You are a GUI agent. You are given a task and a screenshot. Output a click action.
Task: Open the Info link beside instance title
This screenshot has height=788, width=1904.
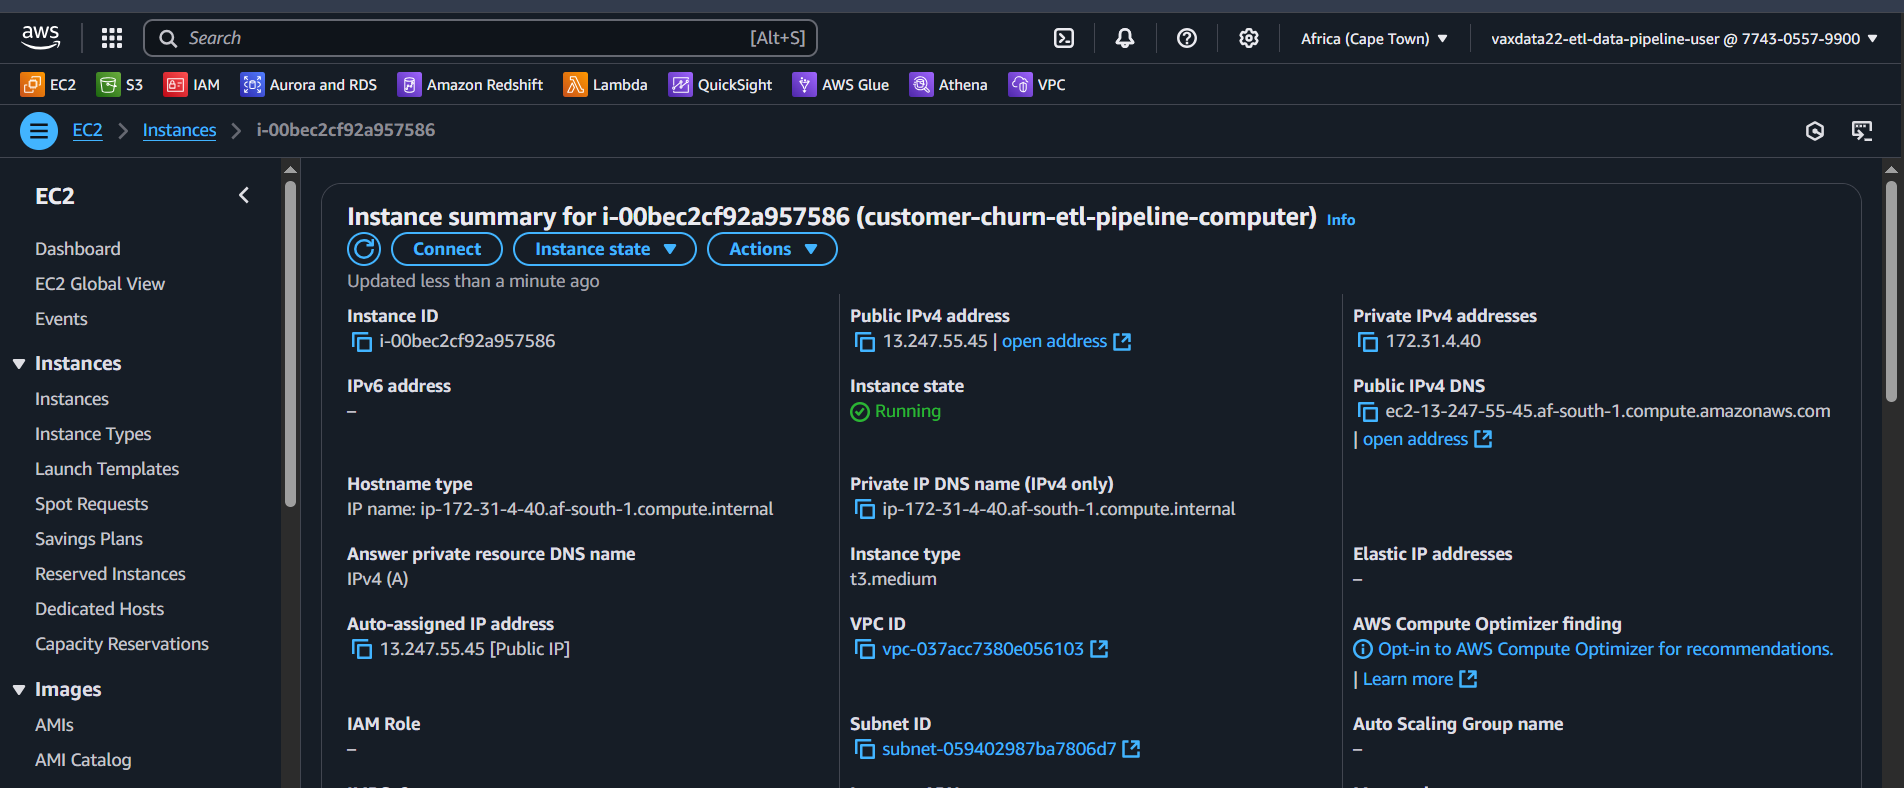click(x=1341, y=220)
